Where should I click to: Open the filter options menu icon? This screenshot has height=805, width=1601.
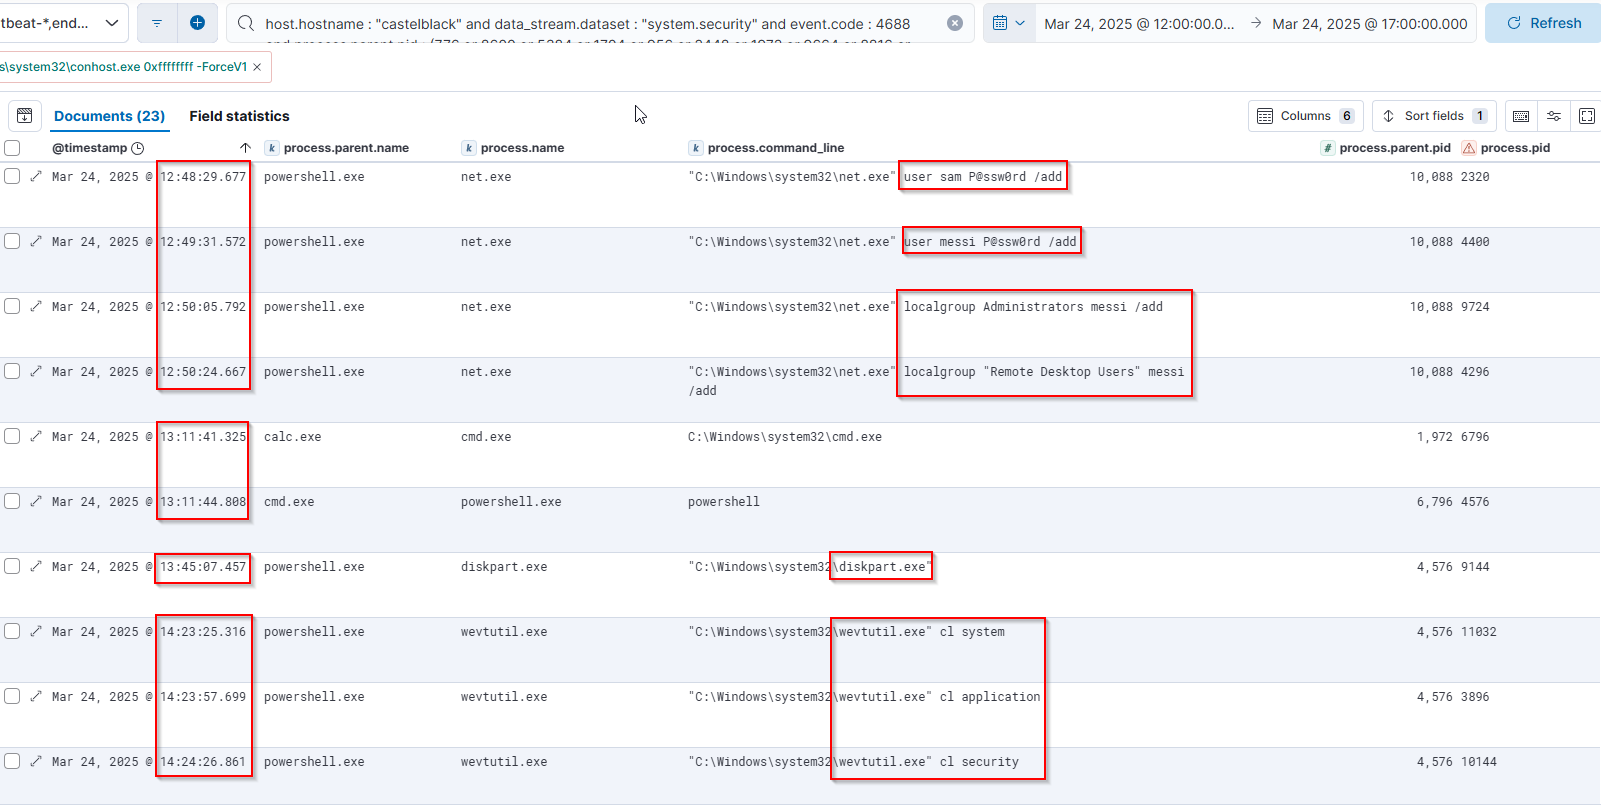click(x=157, y=23)
